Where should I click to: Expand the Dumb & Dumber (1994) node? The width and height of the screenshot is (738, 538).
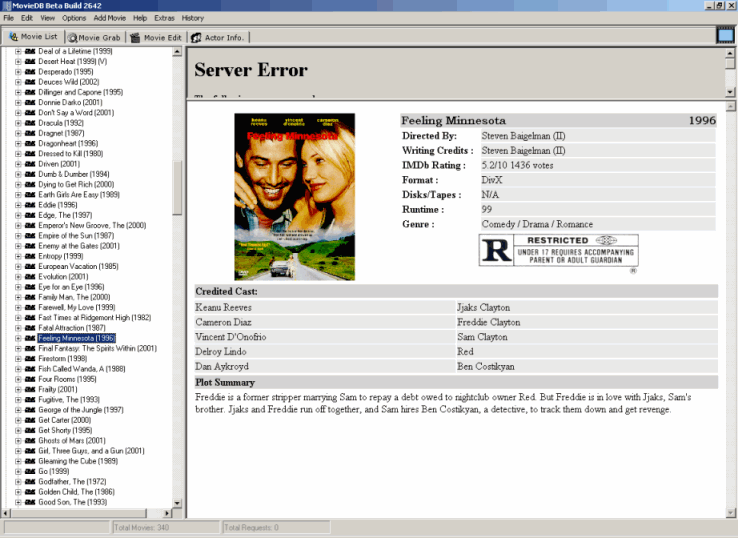(x=18, y=174)
